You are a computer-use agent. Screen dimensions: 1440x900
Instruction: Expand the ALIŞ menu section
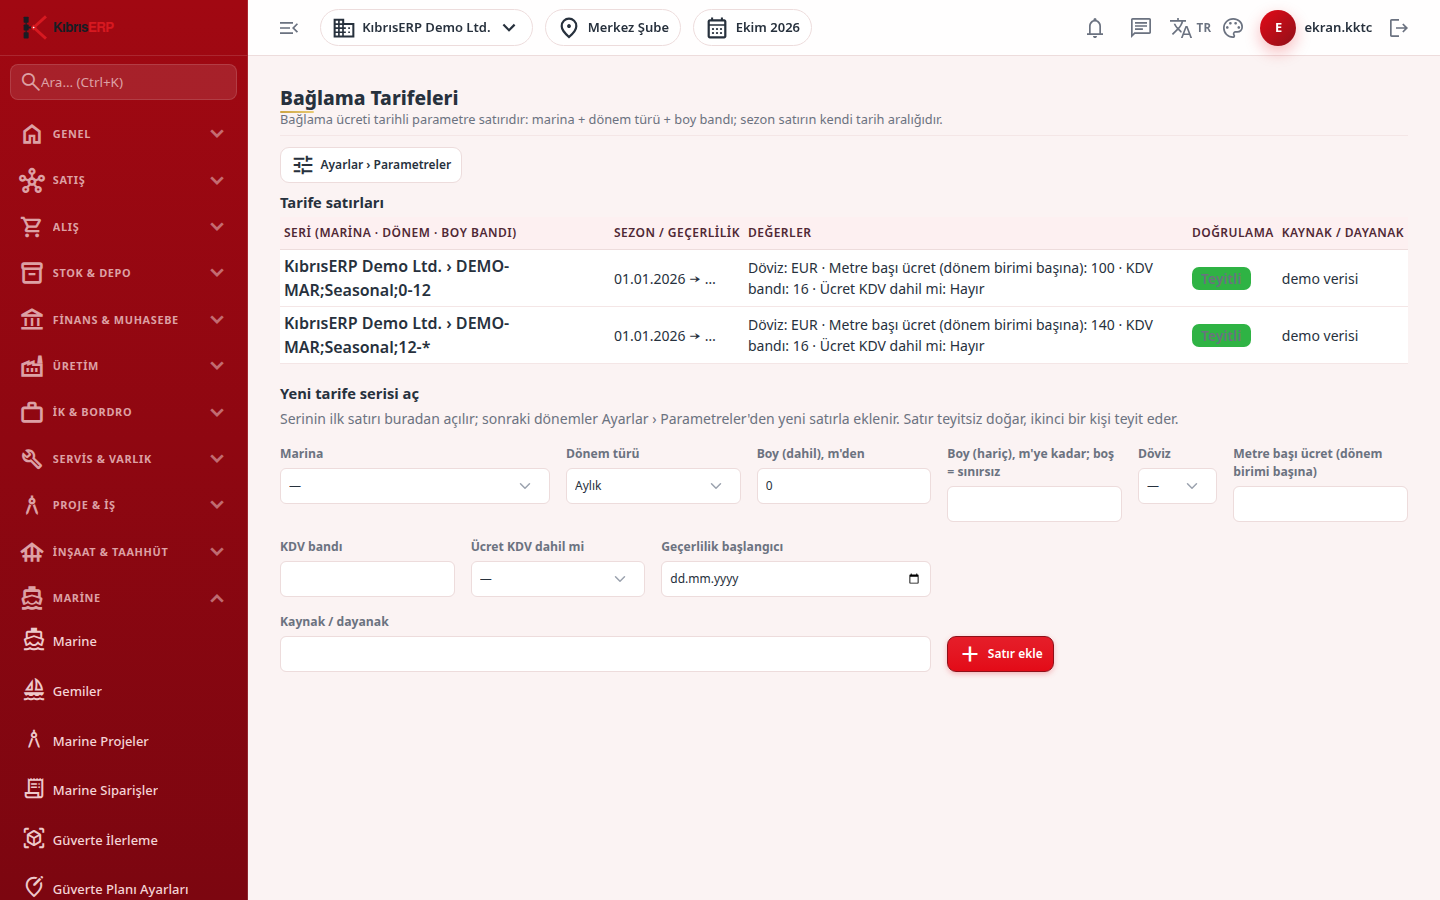coord(124,227)
